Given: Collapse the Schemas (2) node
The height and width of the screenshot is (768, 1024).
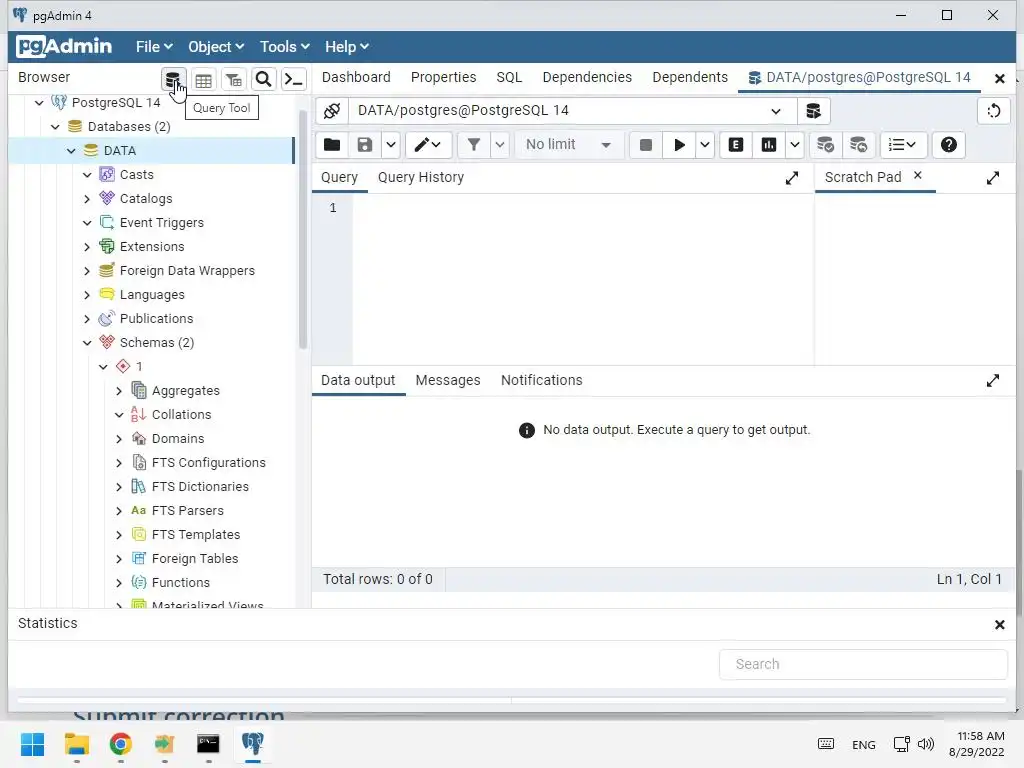Looking at the screenshot, I should click(x=88, y=343).
